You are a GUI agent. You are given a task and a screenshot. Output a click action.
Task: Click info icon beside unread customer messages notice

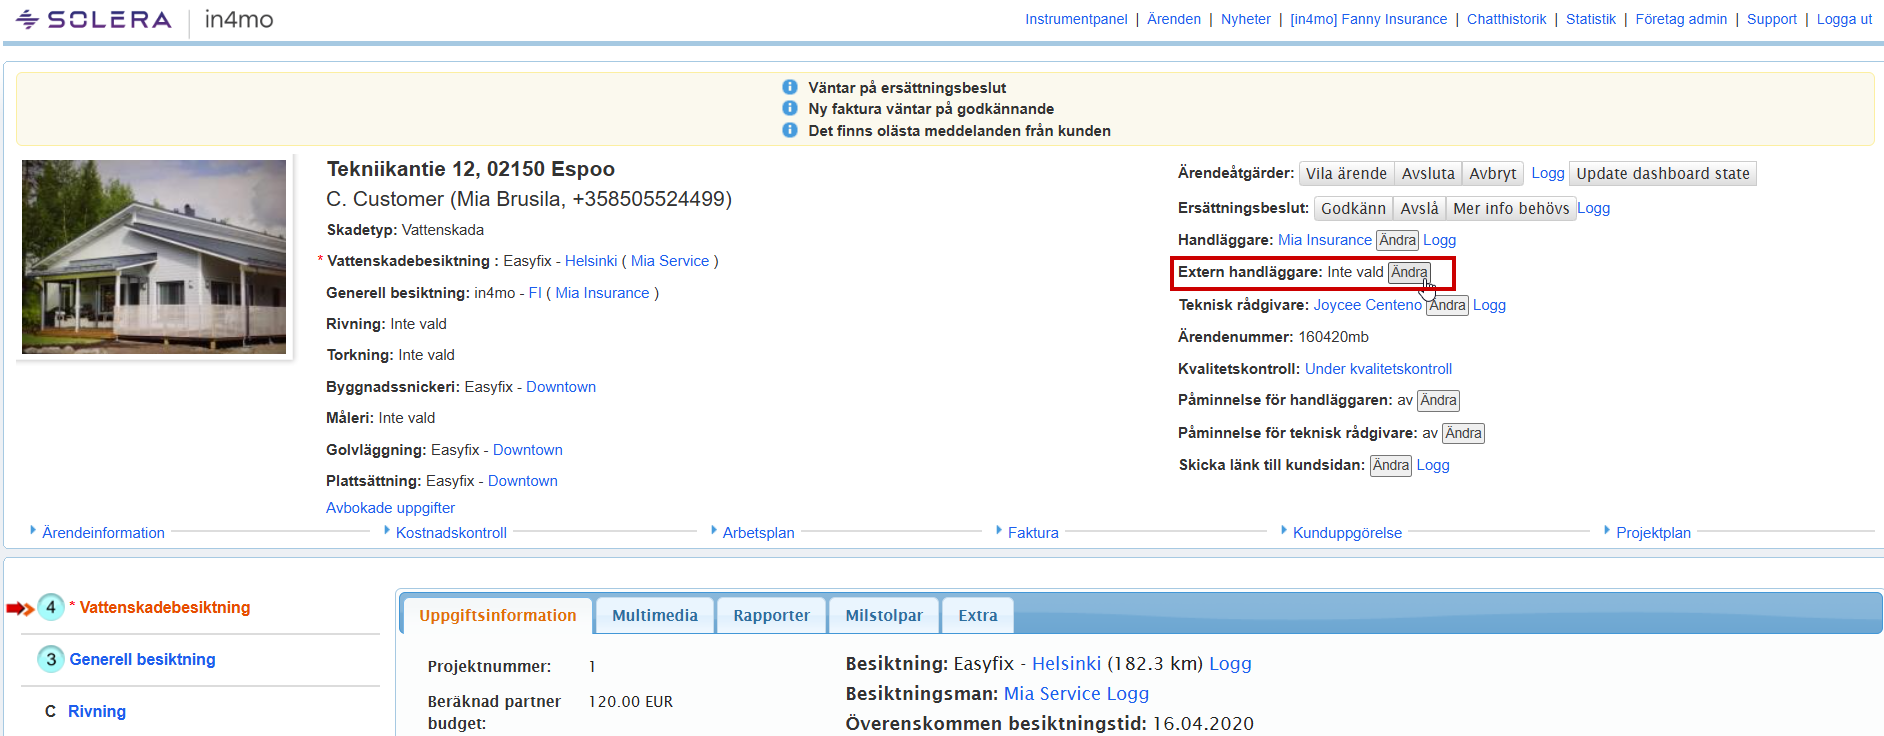[789, 130]
